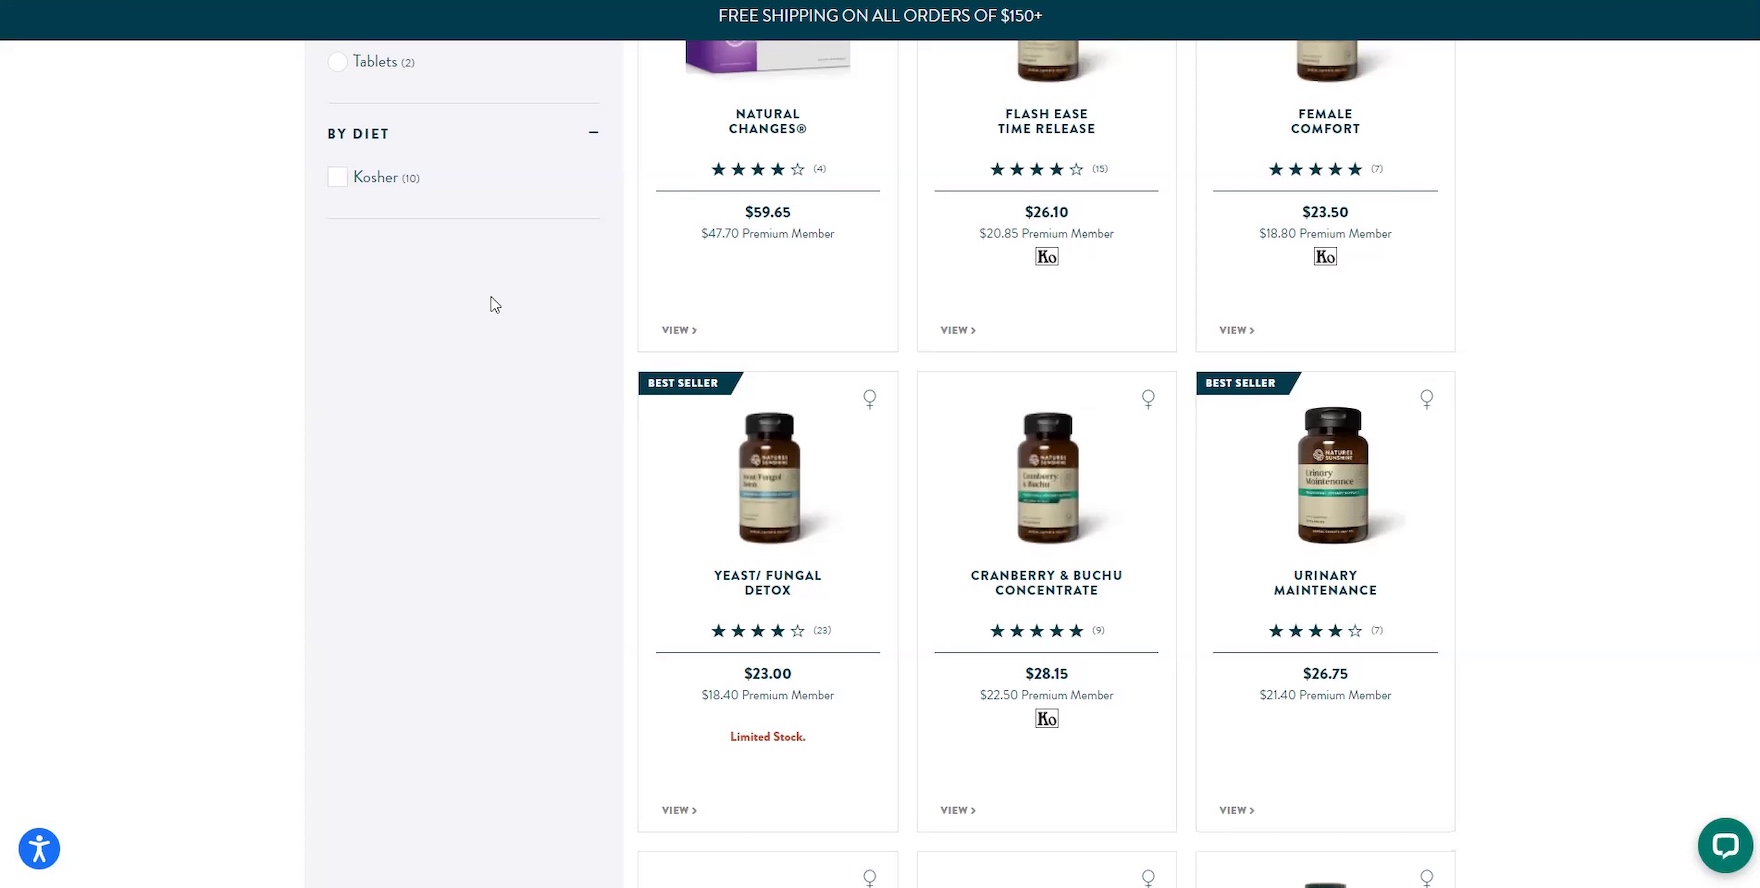The height and width of the screenshot is (888, 1760).
Task: Open the accessibility options widget
Action: (x=39, y=849)
